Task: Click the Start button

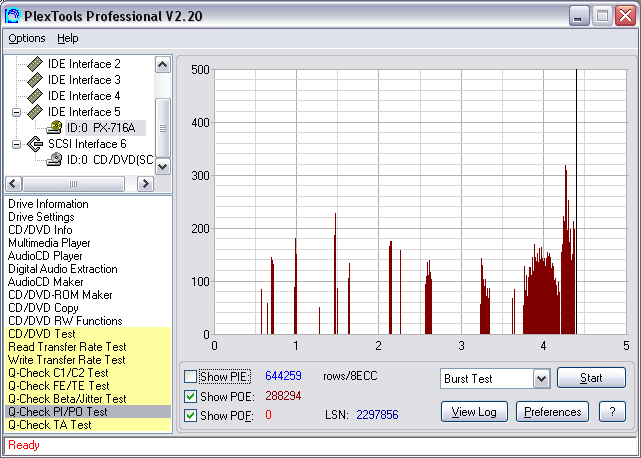Action: coord(591,378)
